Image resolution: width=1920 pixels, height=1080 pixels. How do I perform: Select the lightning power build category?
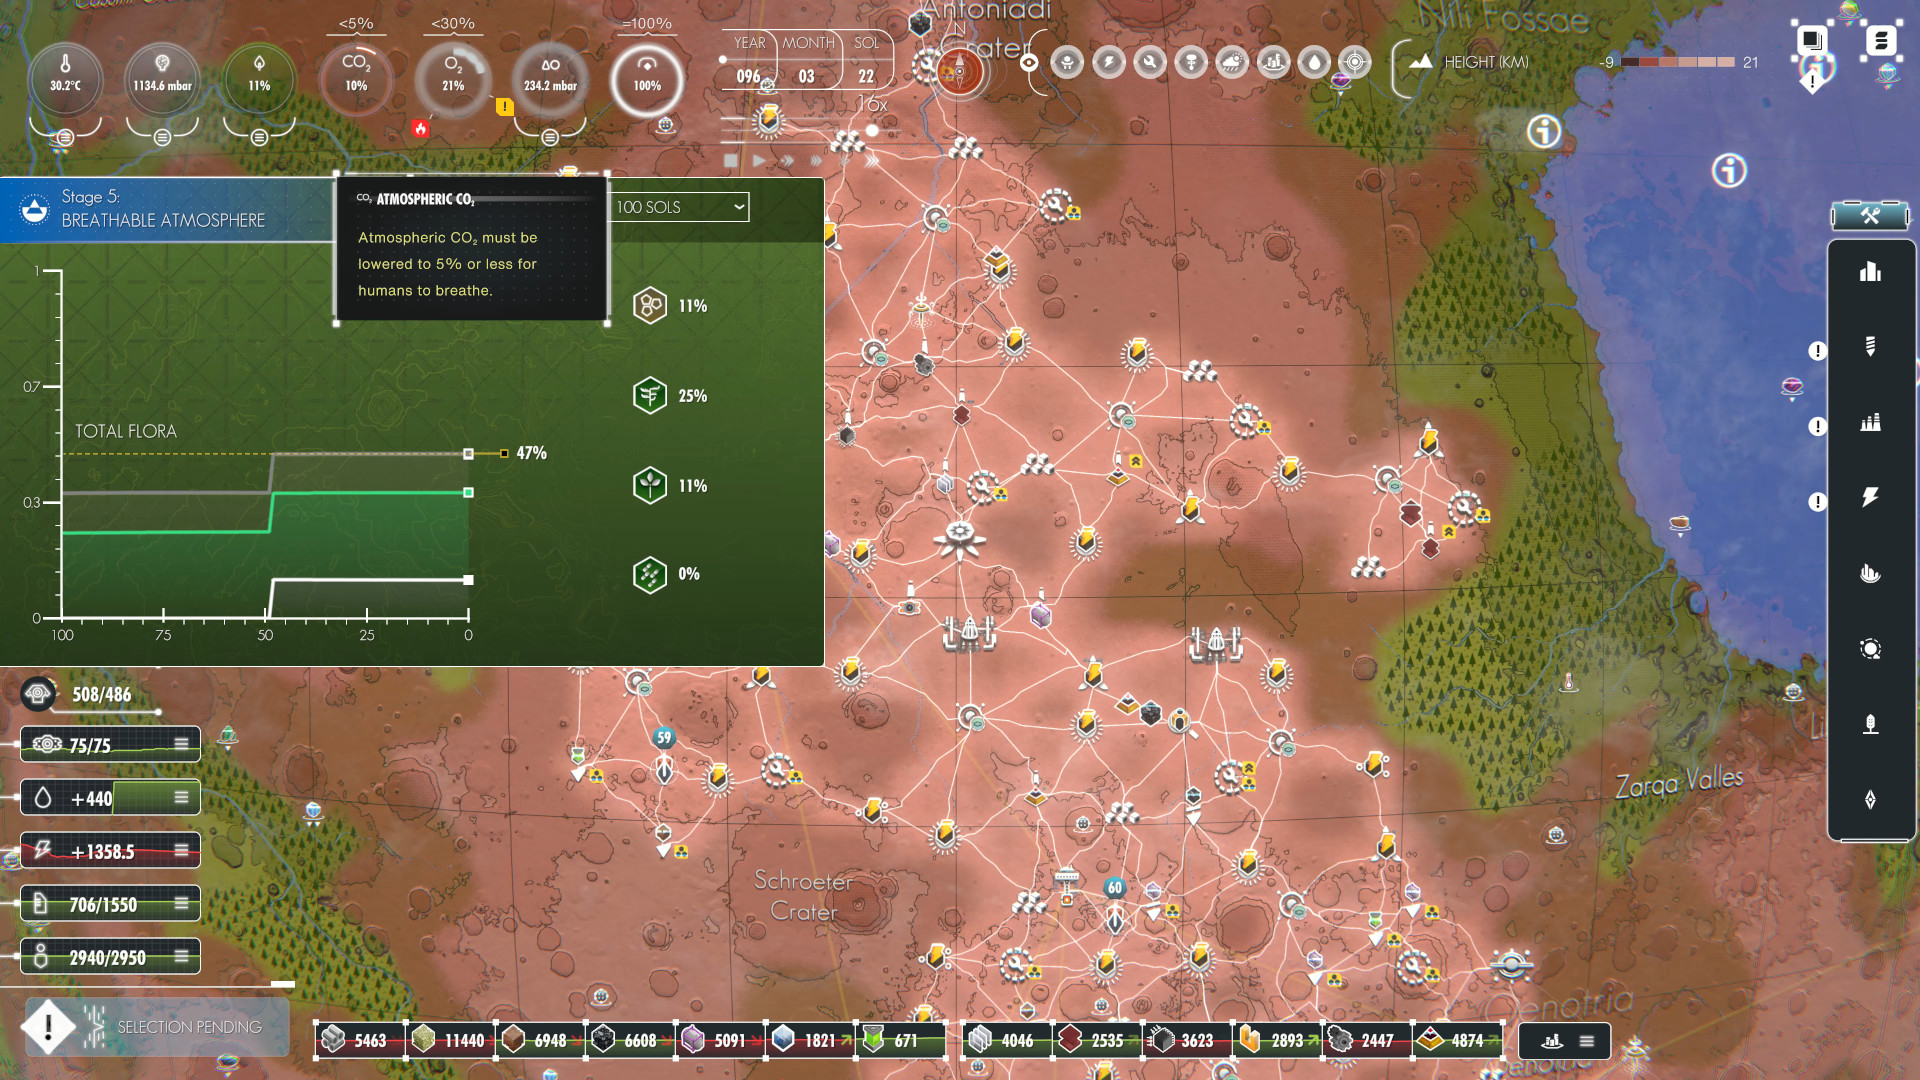coord(1871,496)
